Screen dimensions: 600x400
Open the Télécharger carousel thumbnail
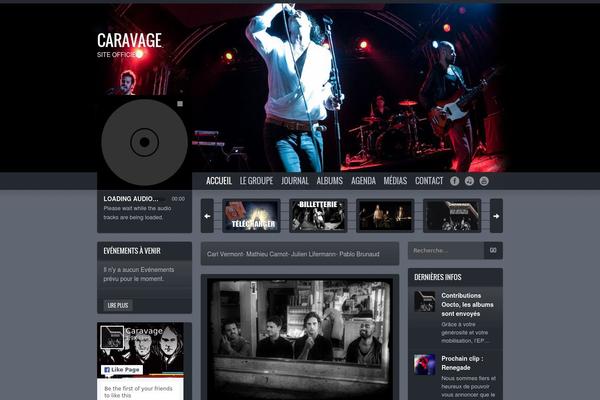[251, 216]
